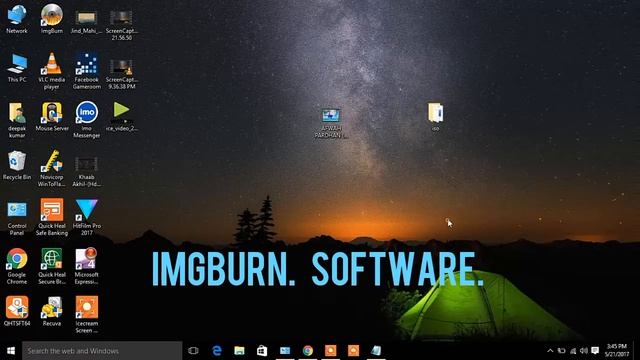
Task: Switch to Chrome on the taskbar
Action: (x=308, y=351)
